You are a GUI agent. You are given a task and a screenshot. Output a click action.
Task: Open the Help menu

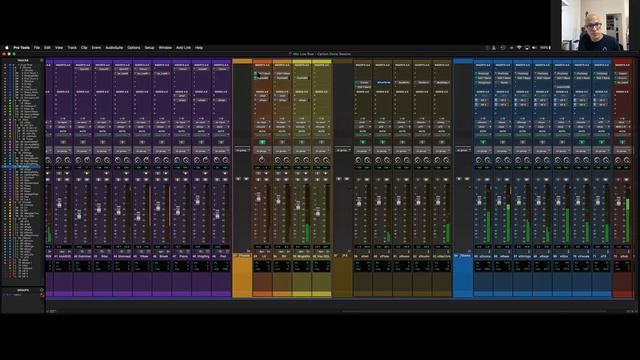199,48
